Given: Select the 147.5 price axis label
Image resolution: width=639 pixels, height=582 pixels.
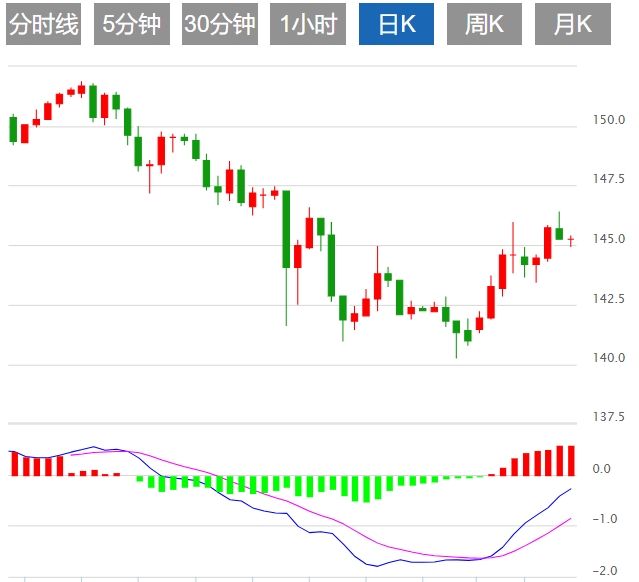Looking at the screenshot, I should (x=608, y=180).
